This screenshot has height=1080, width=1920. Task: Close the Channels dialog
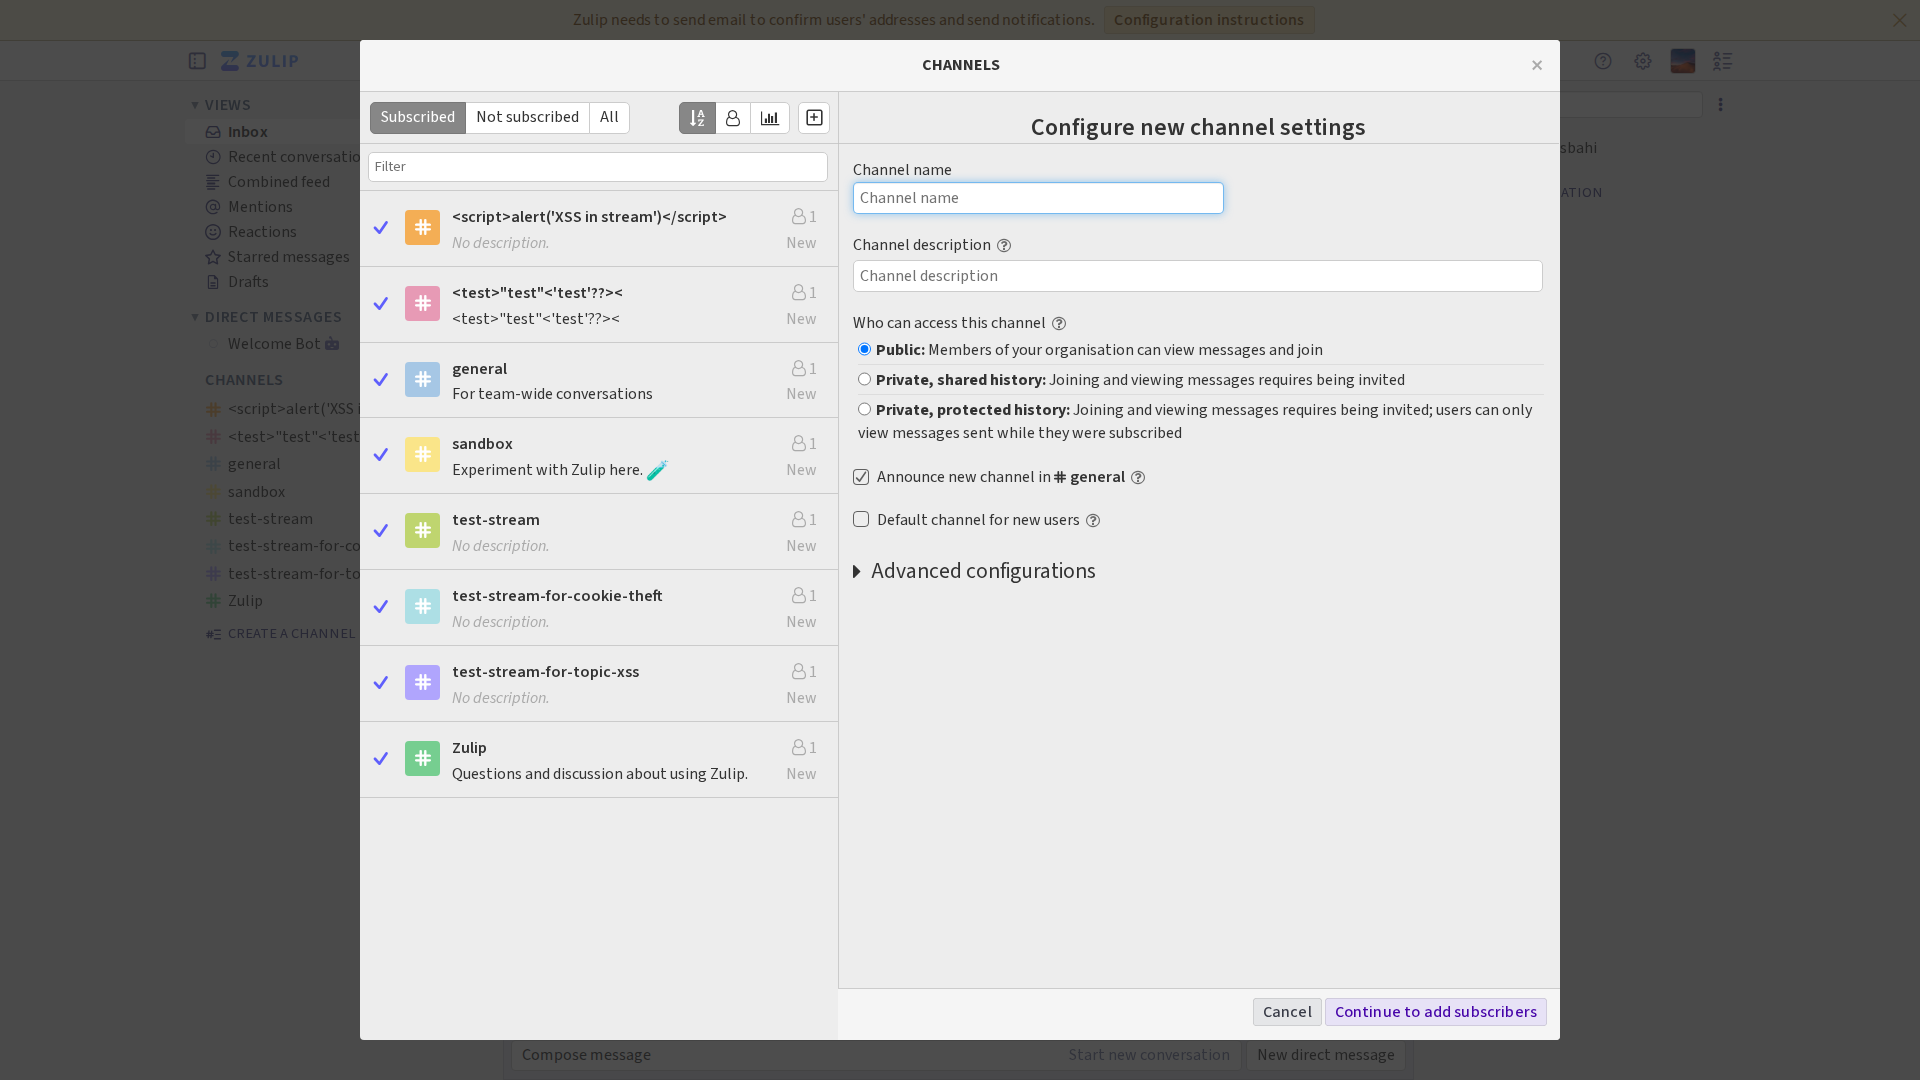(x=1537, y=65)
